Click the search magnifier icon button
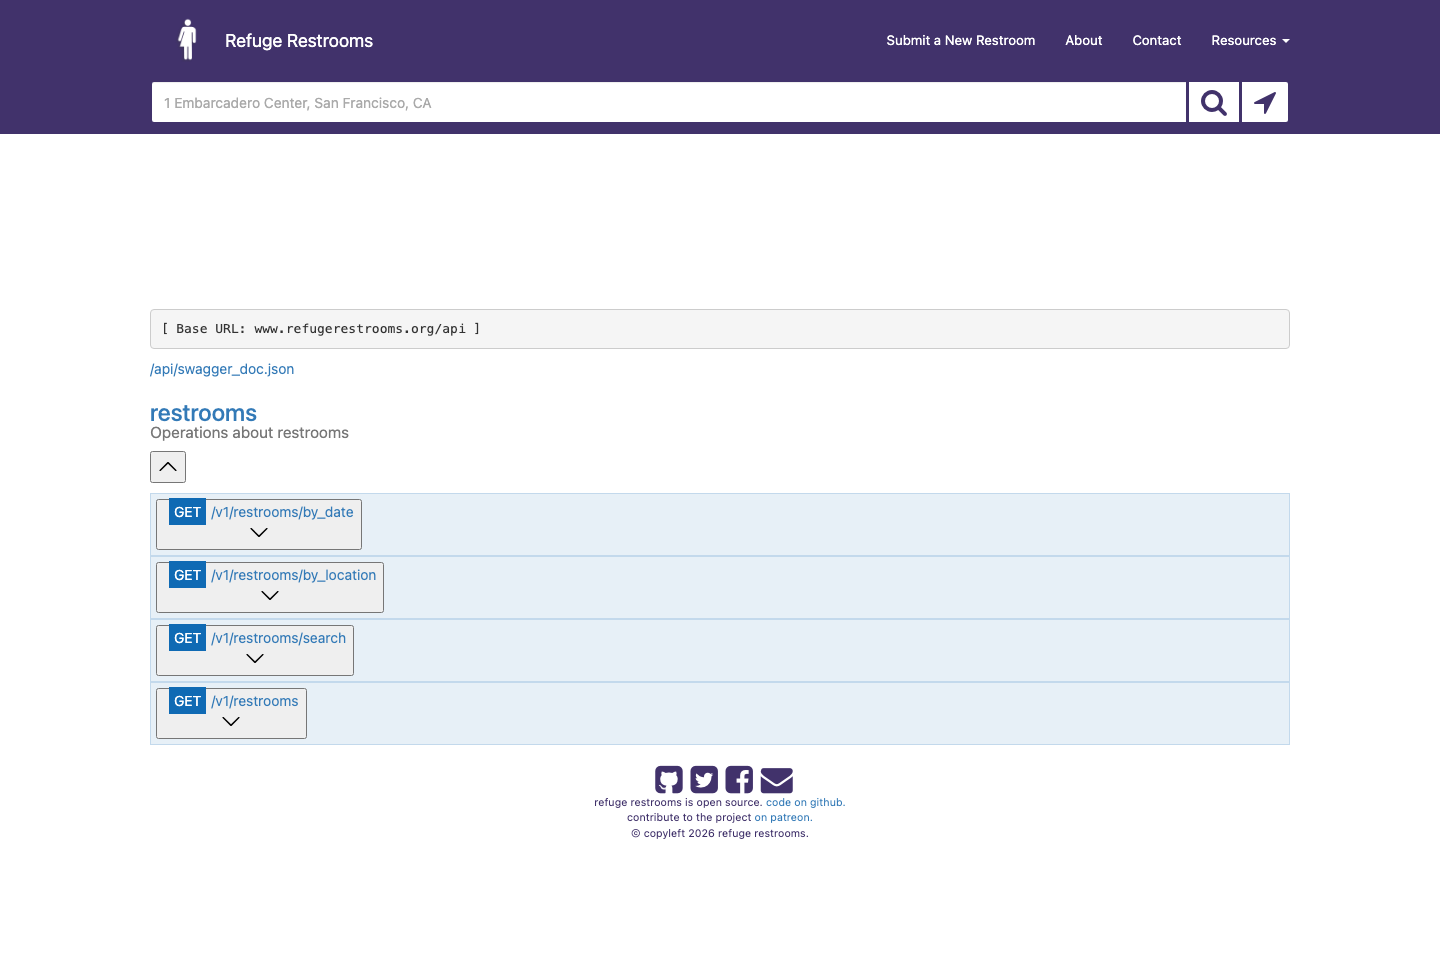The height and width of the screenshot is (960, 1440). (1213, 103)
